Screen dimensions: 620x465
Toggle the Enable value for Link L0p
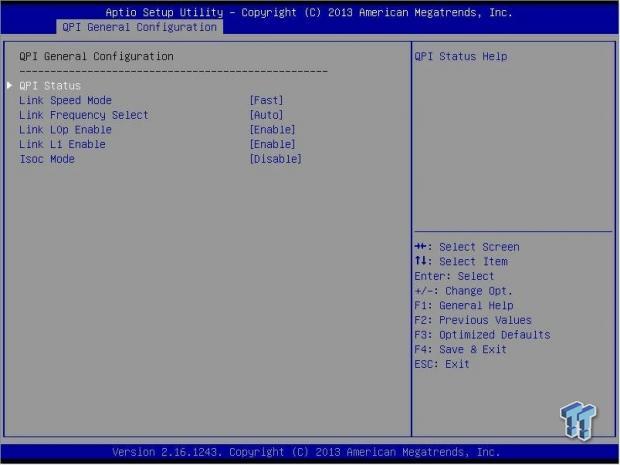(x=272, y=130)
